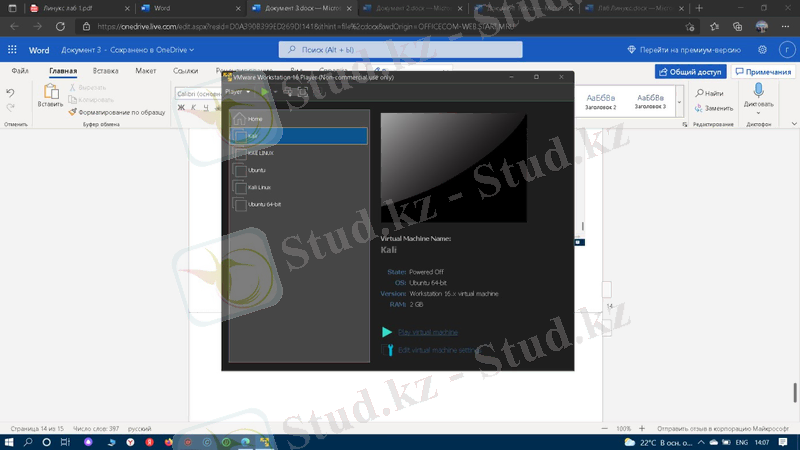The width and height of the screenshot is (800, 450).
Task: Click the green Play button in VMware toolbar
Action: (264, 92)
